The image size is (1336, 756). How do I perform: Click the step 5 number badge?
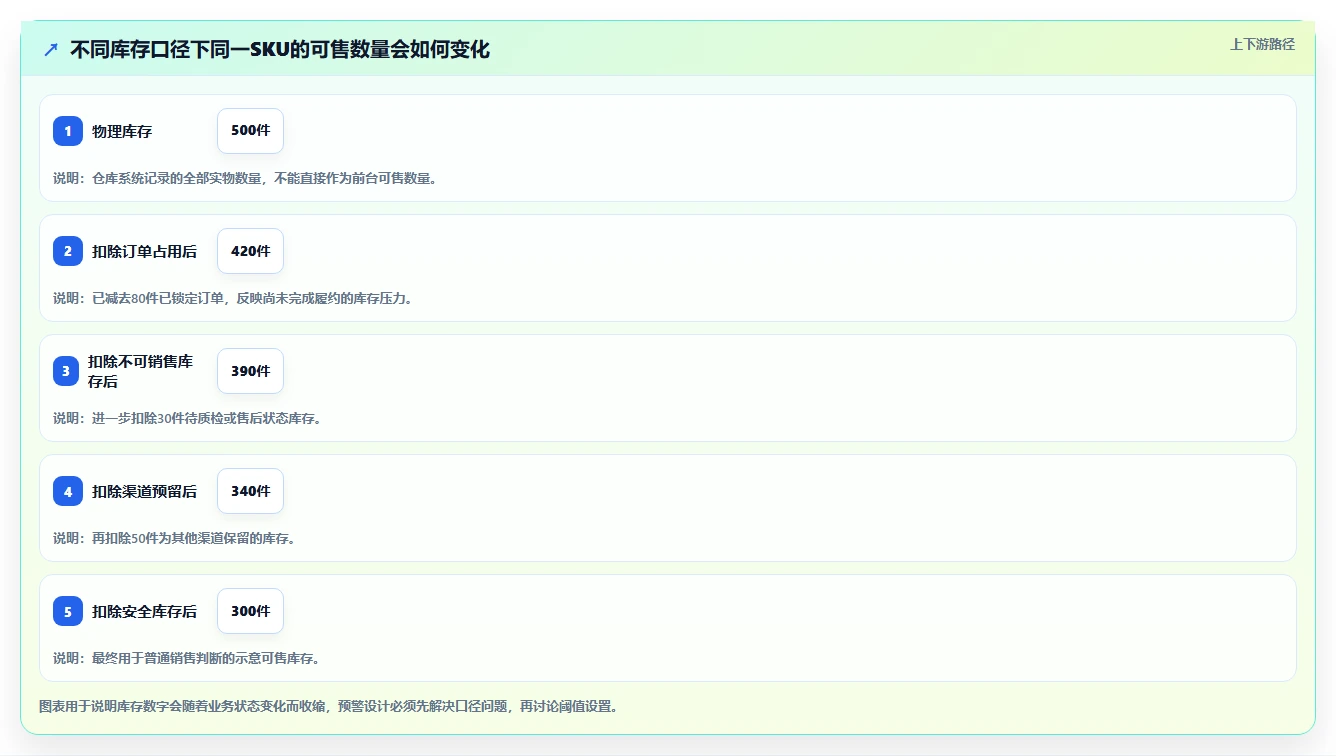click(68, 611)
